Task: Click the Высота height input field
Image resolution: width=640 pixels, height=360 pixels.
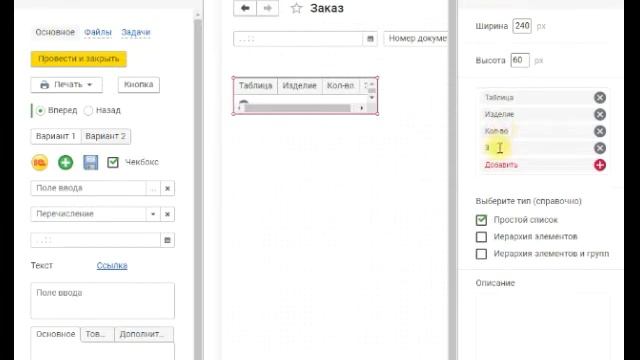Action: 520,60
